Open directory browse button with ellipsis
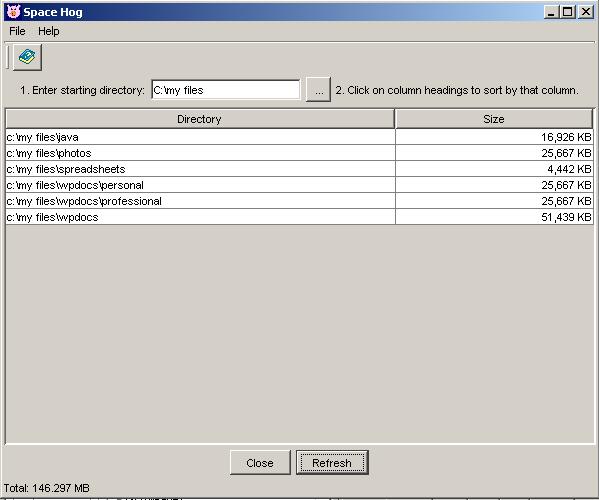The width and height of the screenshot is (599, 500). click(318, 90)
